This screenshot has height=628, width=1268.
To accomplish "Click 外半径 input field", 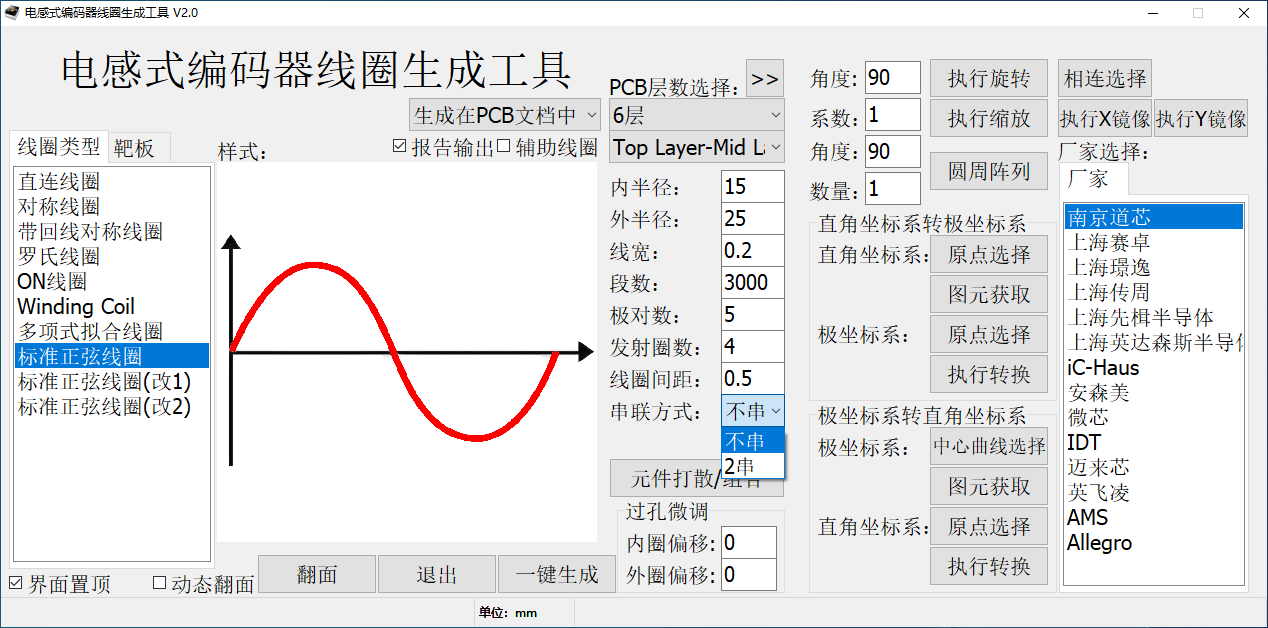I will [x=753, y=219].
